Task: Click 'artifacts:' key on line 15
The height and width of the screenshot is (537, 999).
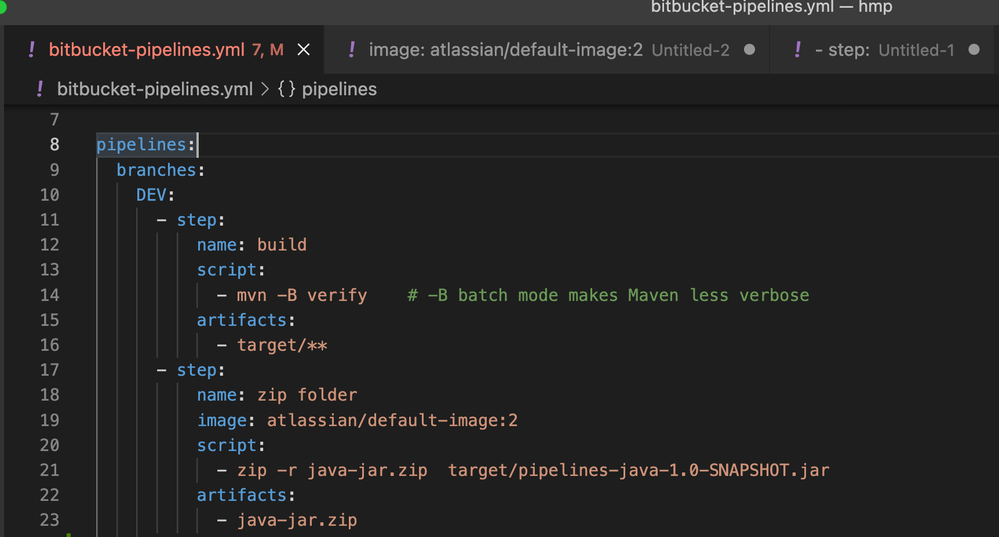Action: tap(246, 320)
